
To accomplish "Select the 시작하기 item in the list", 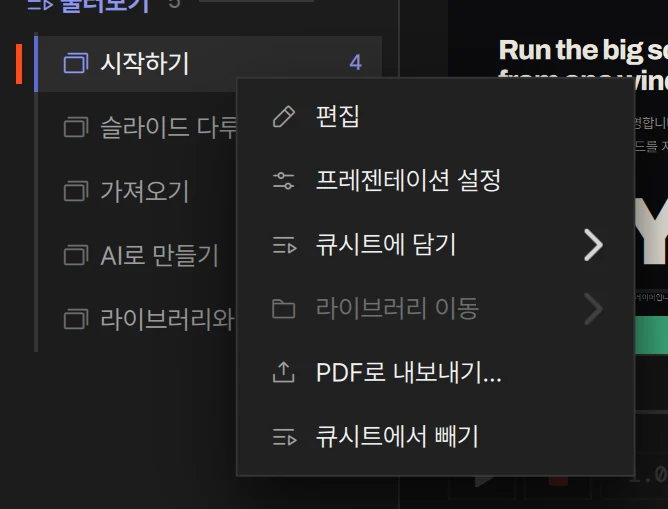I will tap(210, 64).
